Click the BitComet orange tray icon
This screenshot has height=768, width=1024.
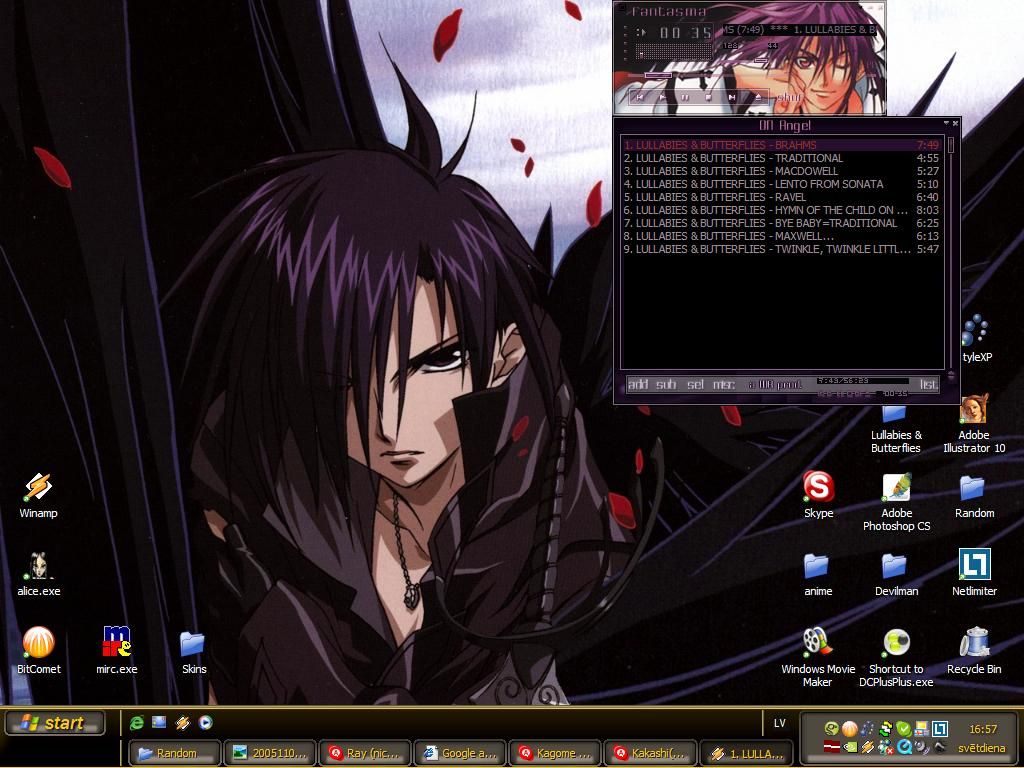pyautogui.click(x=849, y=728)
